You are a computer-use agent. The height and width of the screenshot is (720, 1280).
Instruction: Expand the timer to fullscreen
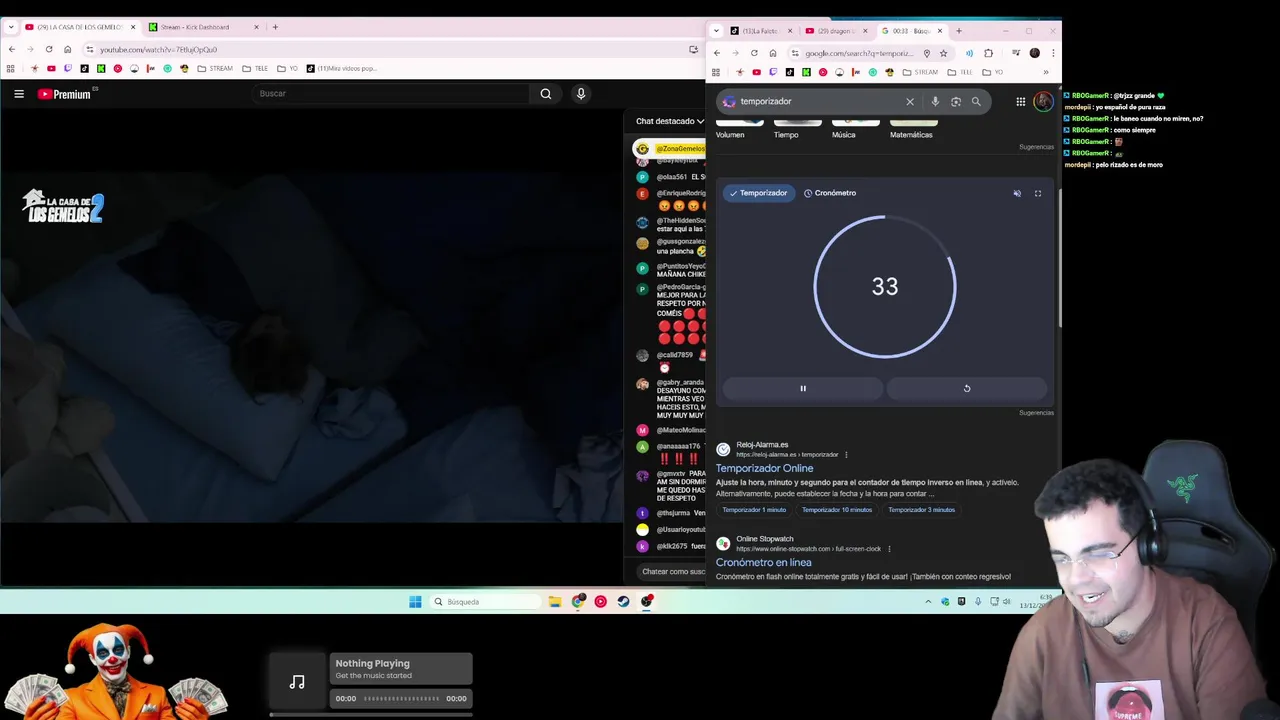[x=1038, y=193]
